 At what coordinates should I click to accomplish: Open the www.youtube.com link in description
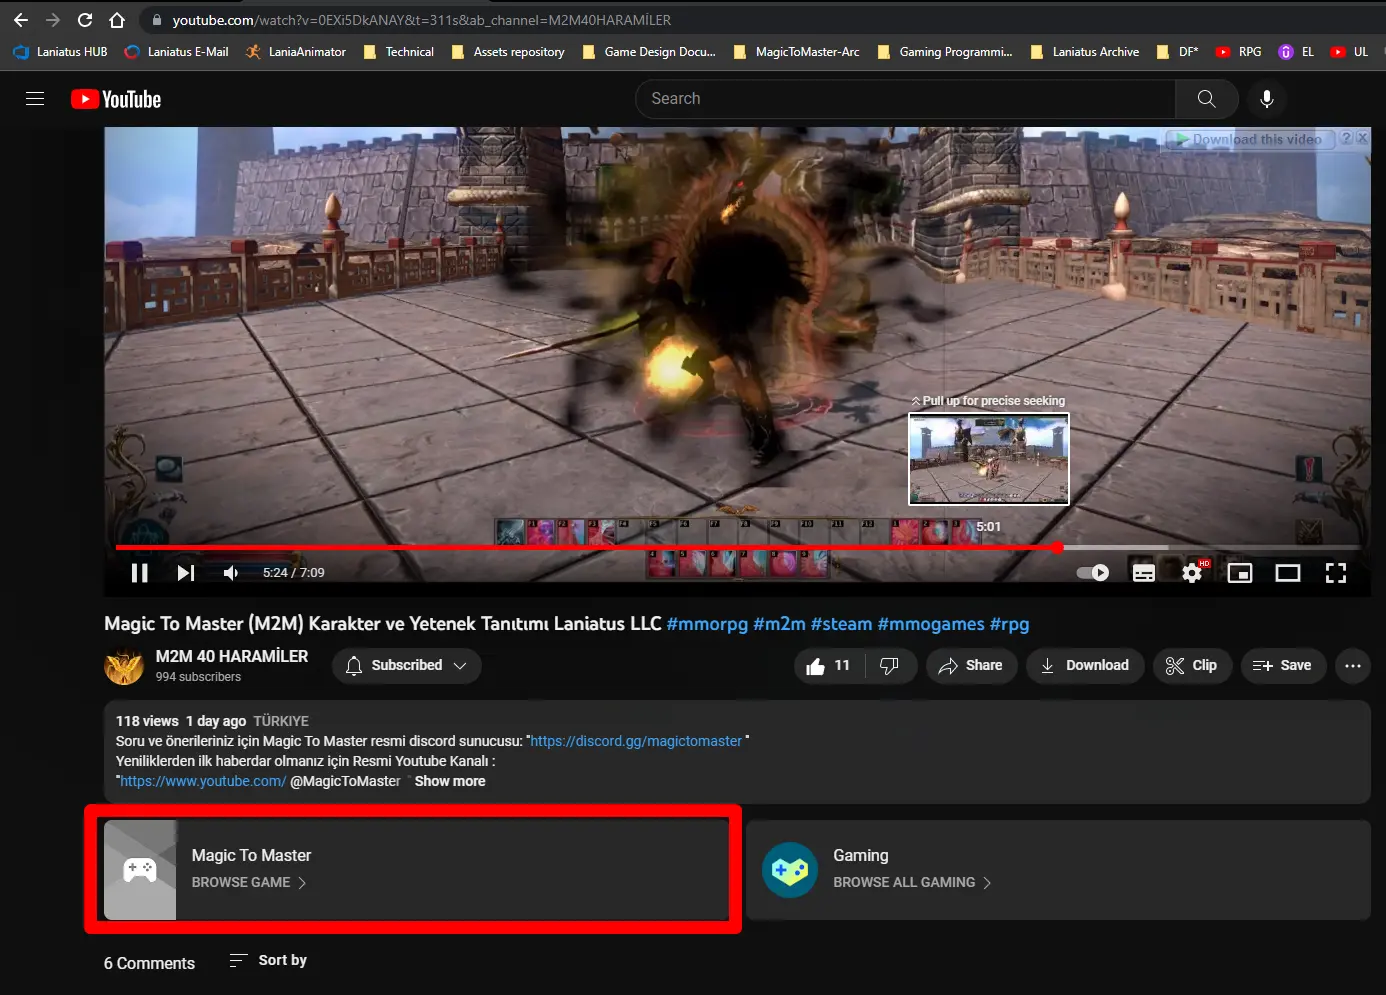click(203, 781)
